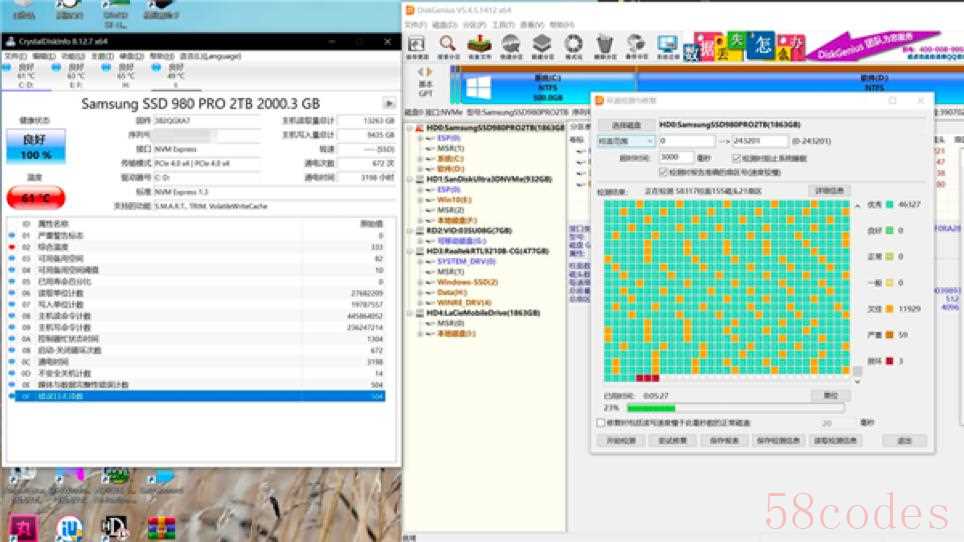This screenshot has width=964, height=542.
Task: Click the 详细信息 button
Action: tap(829, 191)
